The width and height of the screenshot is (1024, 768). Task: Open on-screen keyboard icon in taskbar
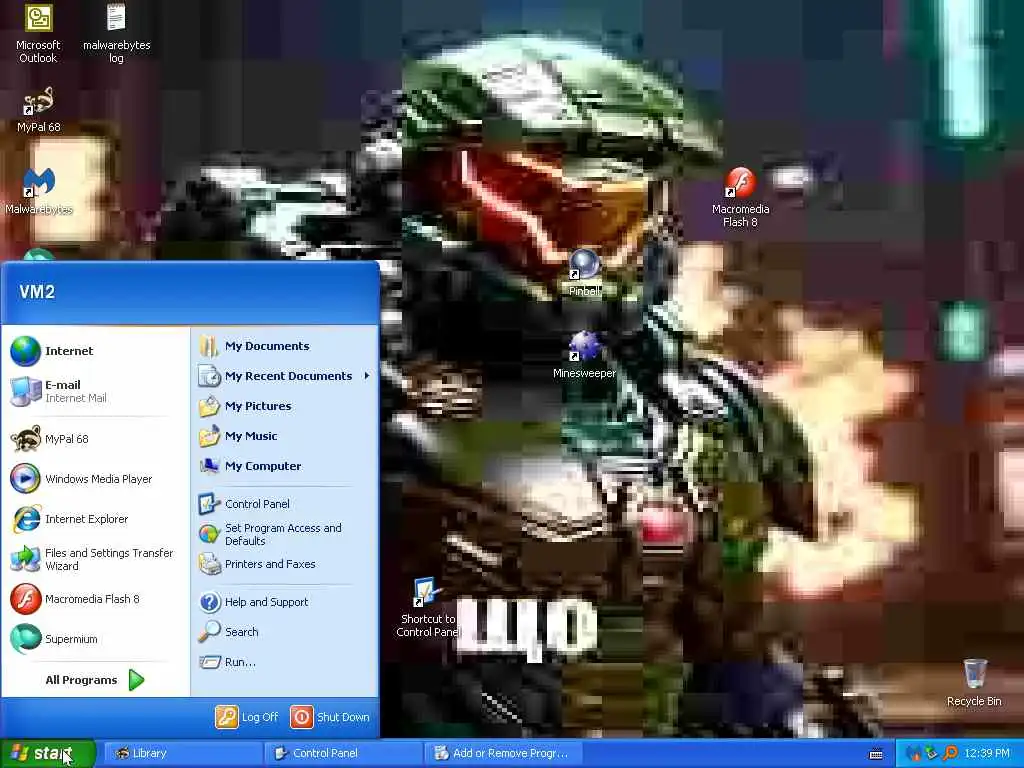point(876,754)
